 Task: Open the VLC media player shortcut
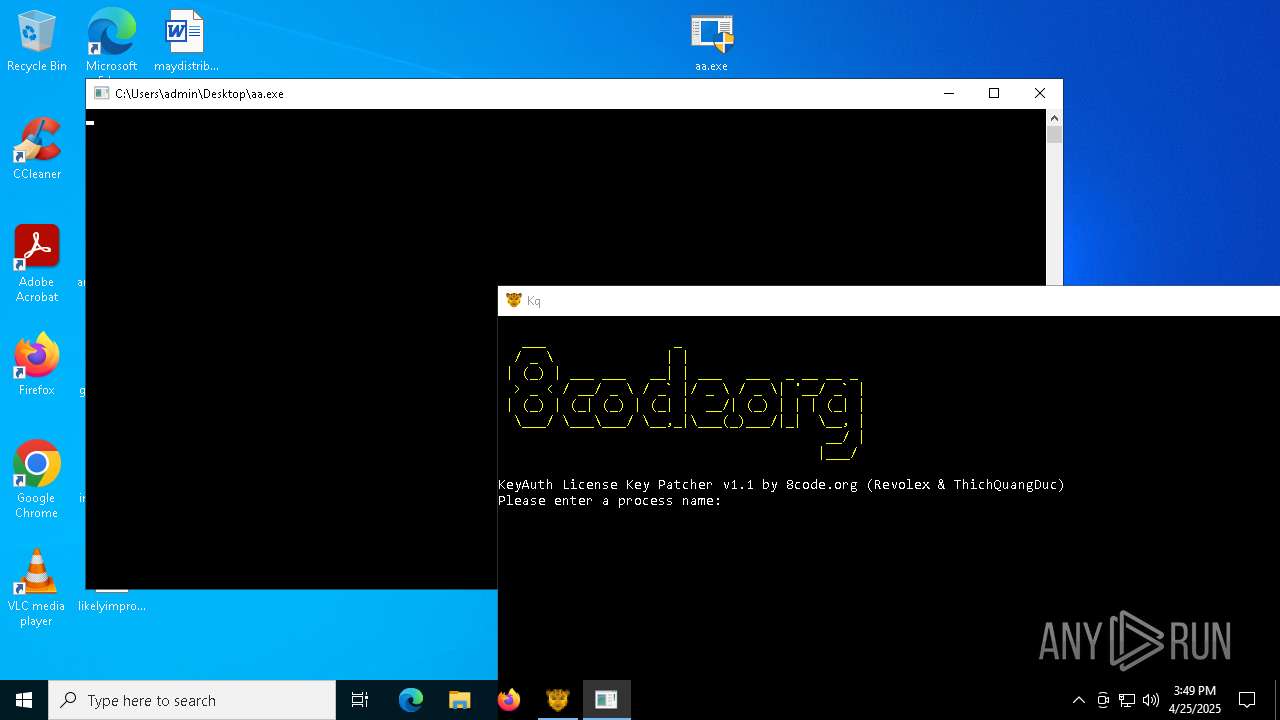pos(37,587)
